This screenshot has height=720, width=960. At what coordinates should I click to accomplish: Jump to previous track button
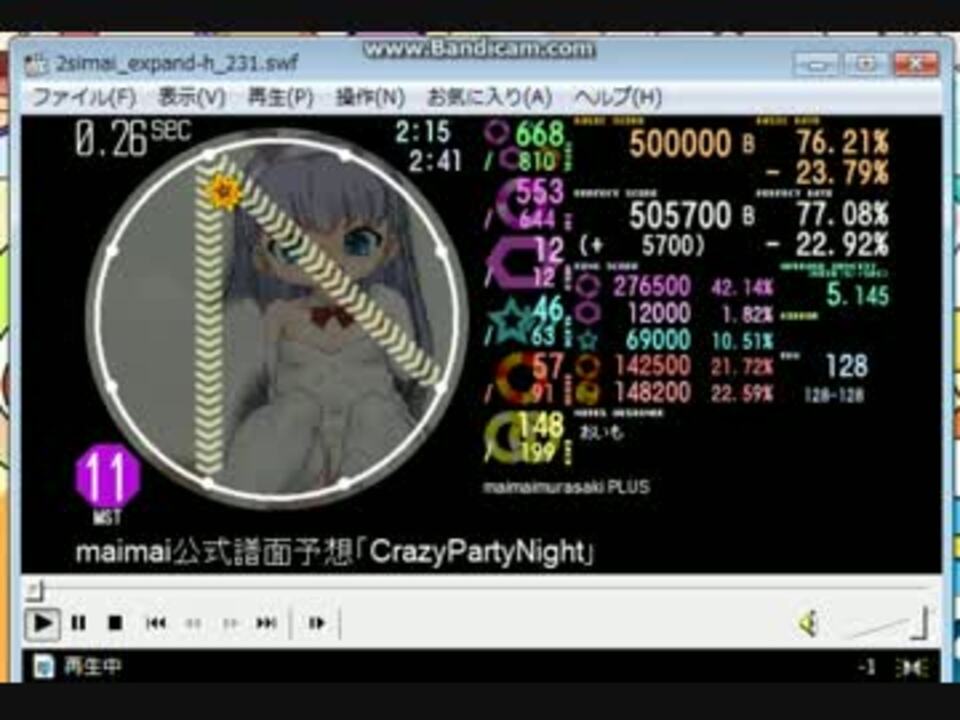[156, 623]
